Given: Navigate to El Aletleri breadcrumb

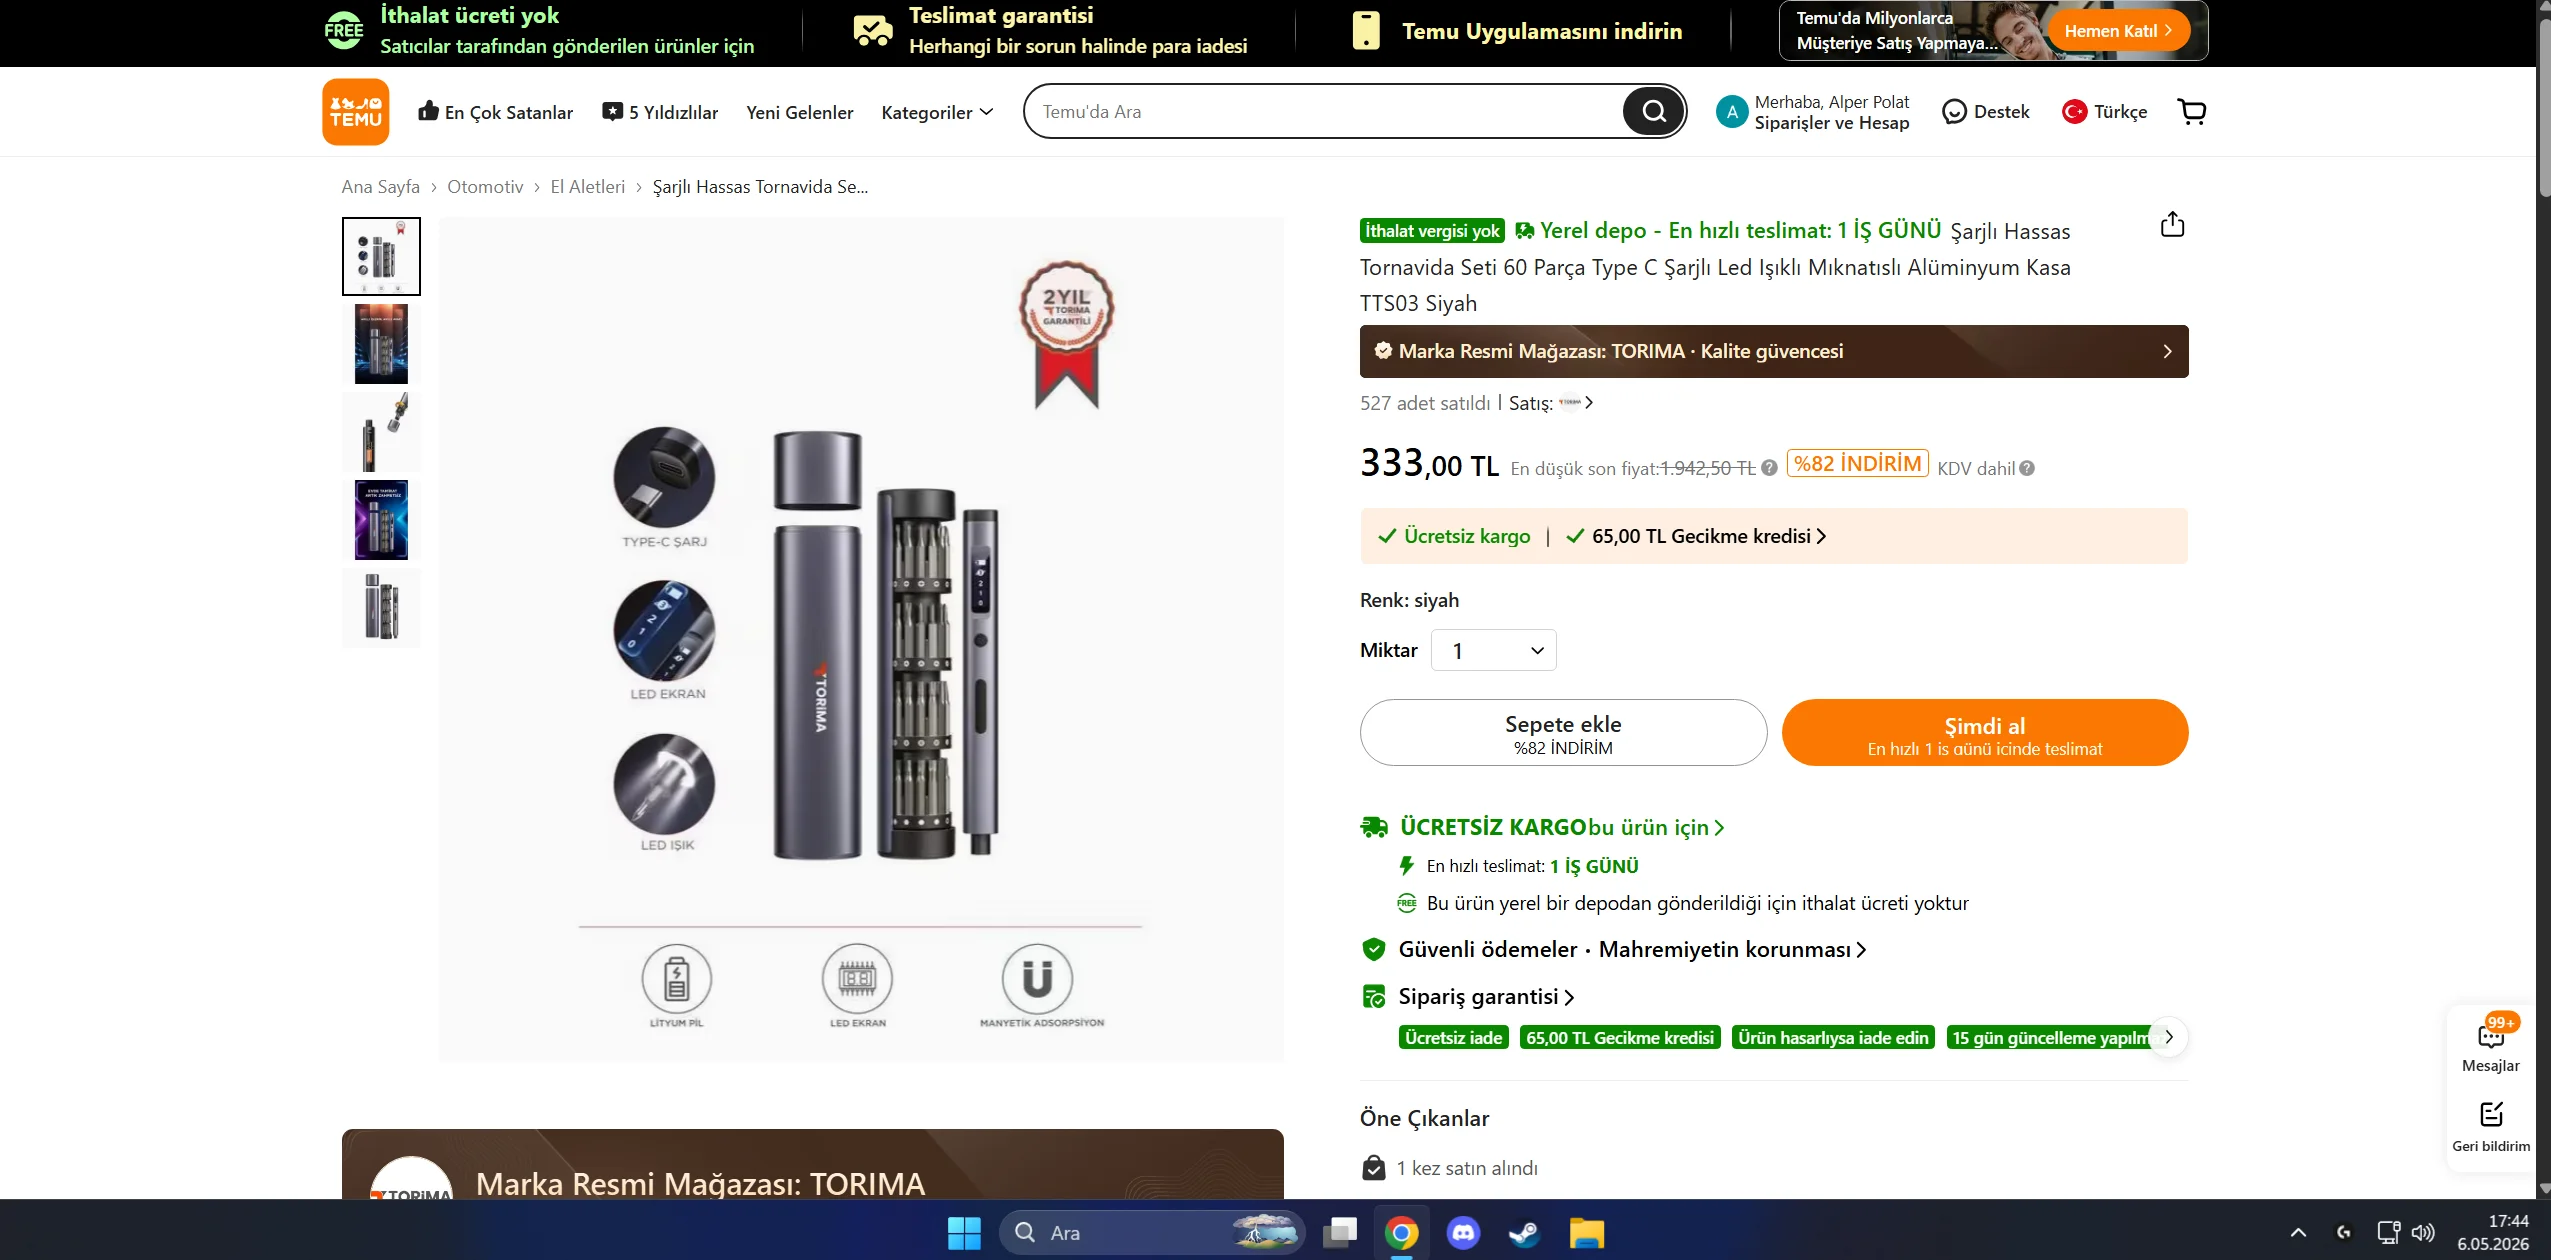Looking at the screenshot, I should click(588, 187).
